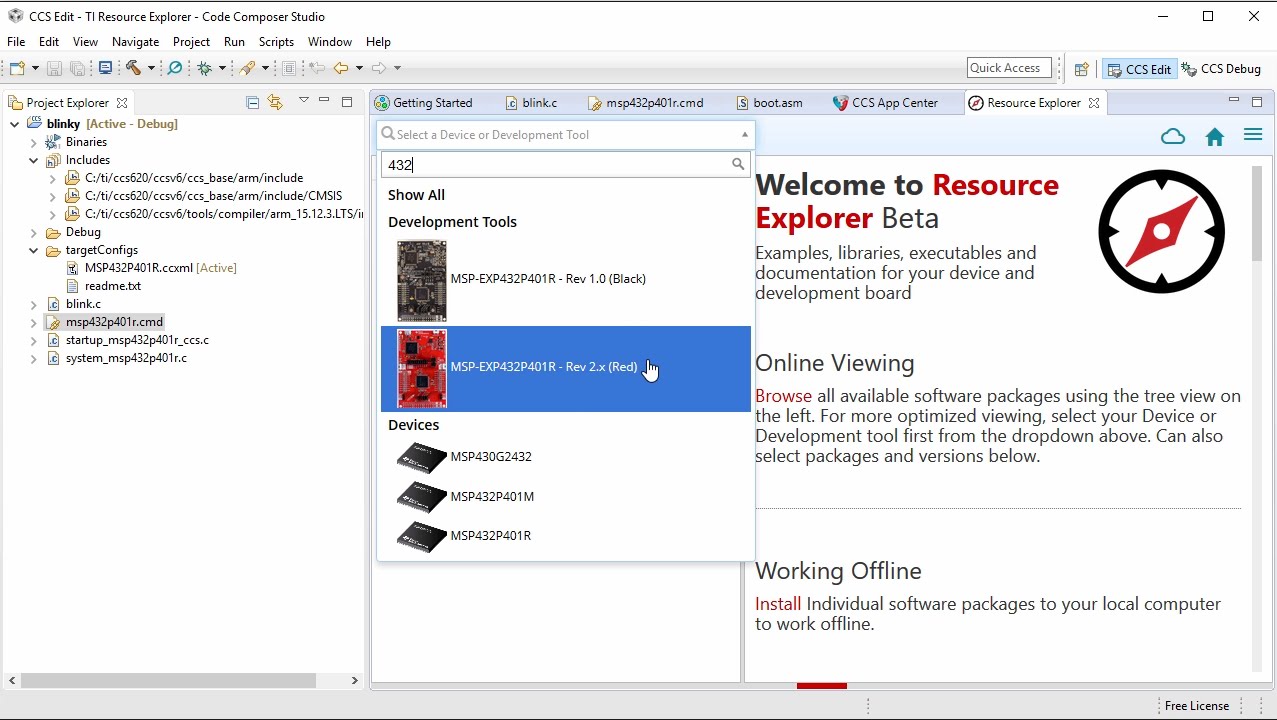The width and height of the screenshot is (1277, 720).
Task: Select MSP430G2432 device
Action: [x=566, y=457]
